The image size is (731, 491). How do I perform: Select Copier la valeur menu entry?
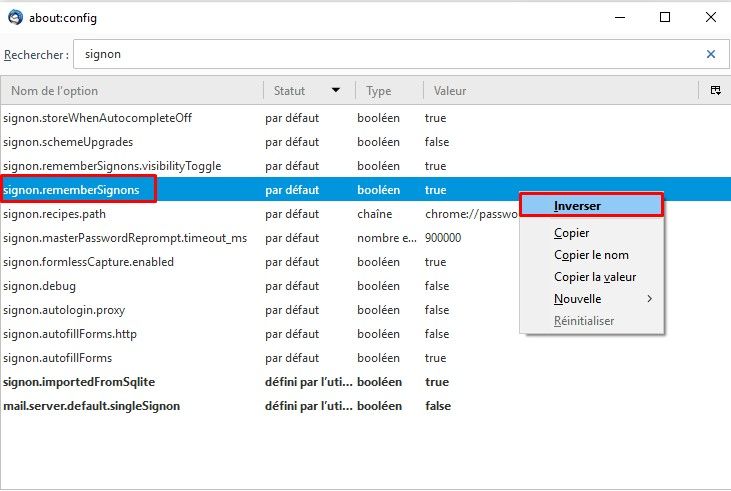[x=591, y=277]
